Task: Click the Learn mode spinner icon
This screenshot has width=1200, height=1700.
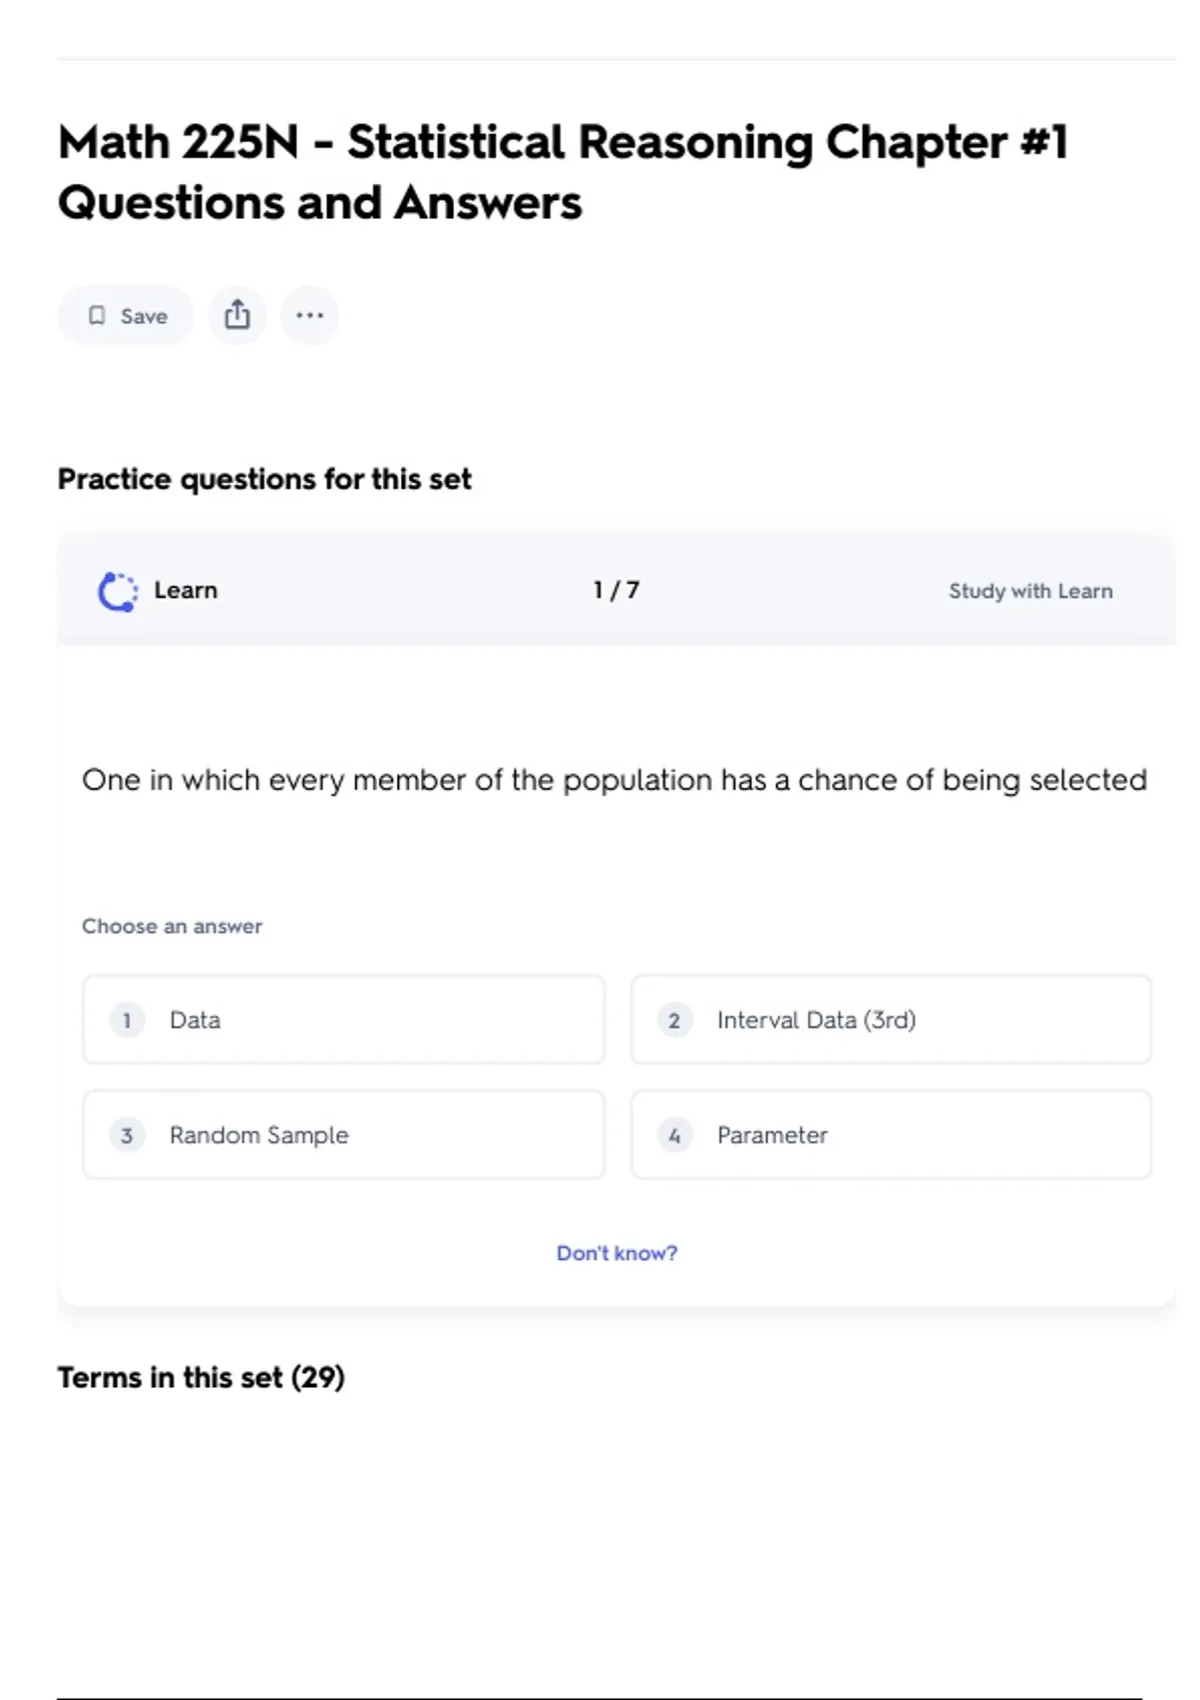Action: [x=117, y=591]
